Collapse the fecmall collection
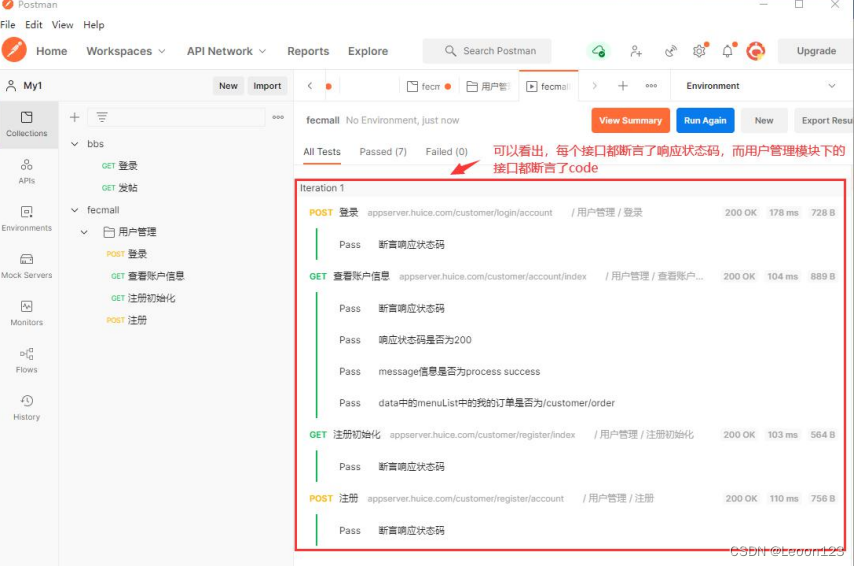This screenshot has height=566, width=859. [75, 210]
